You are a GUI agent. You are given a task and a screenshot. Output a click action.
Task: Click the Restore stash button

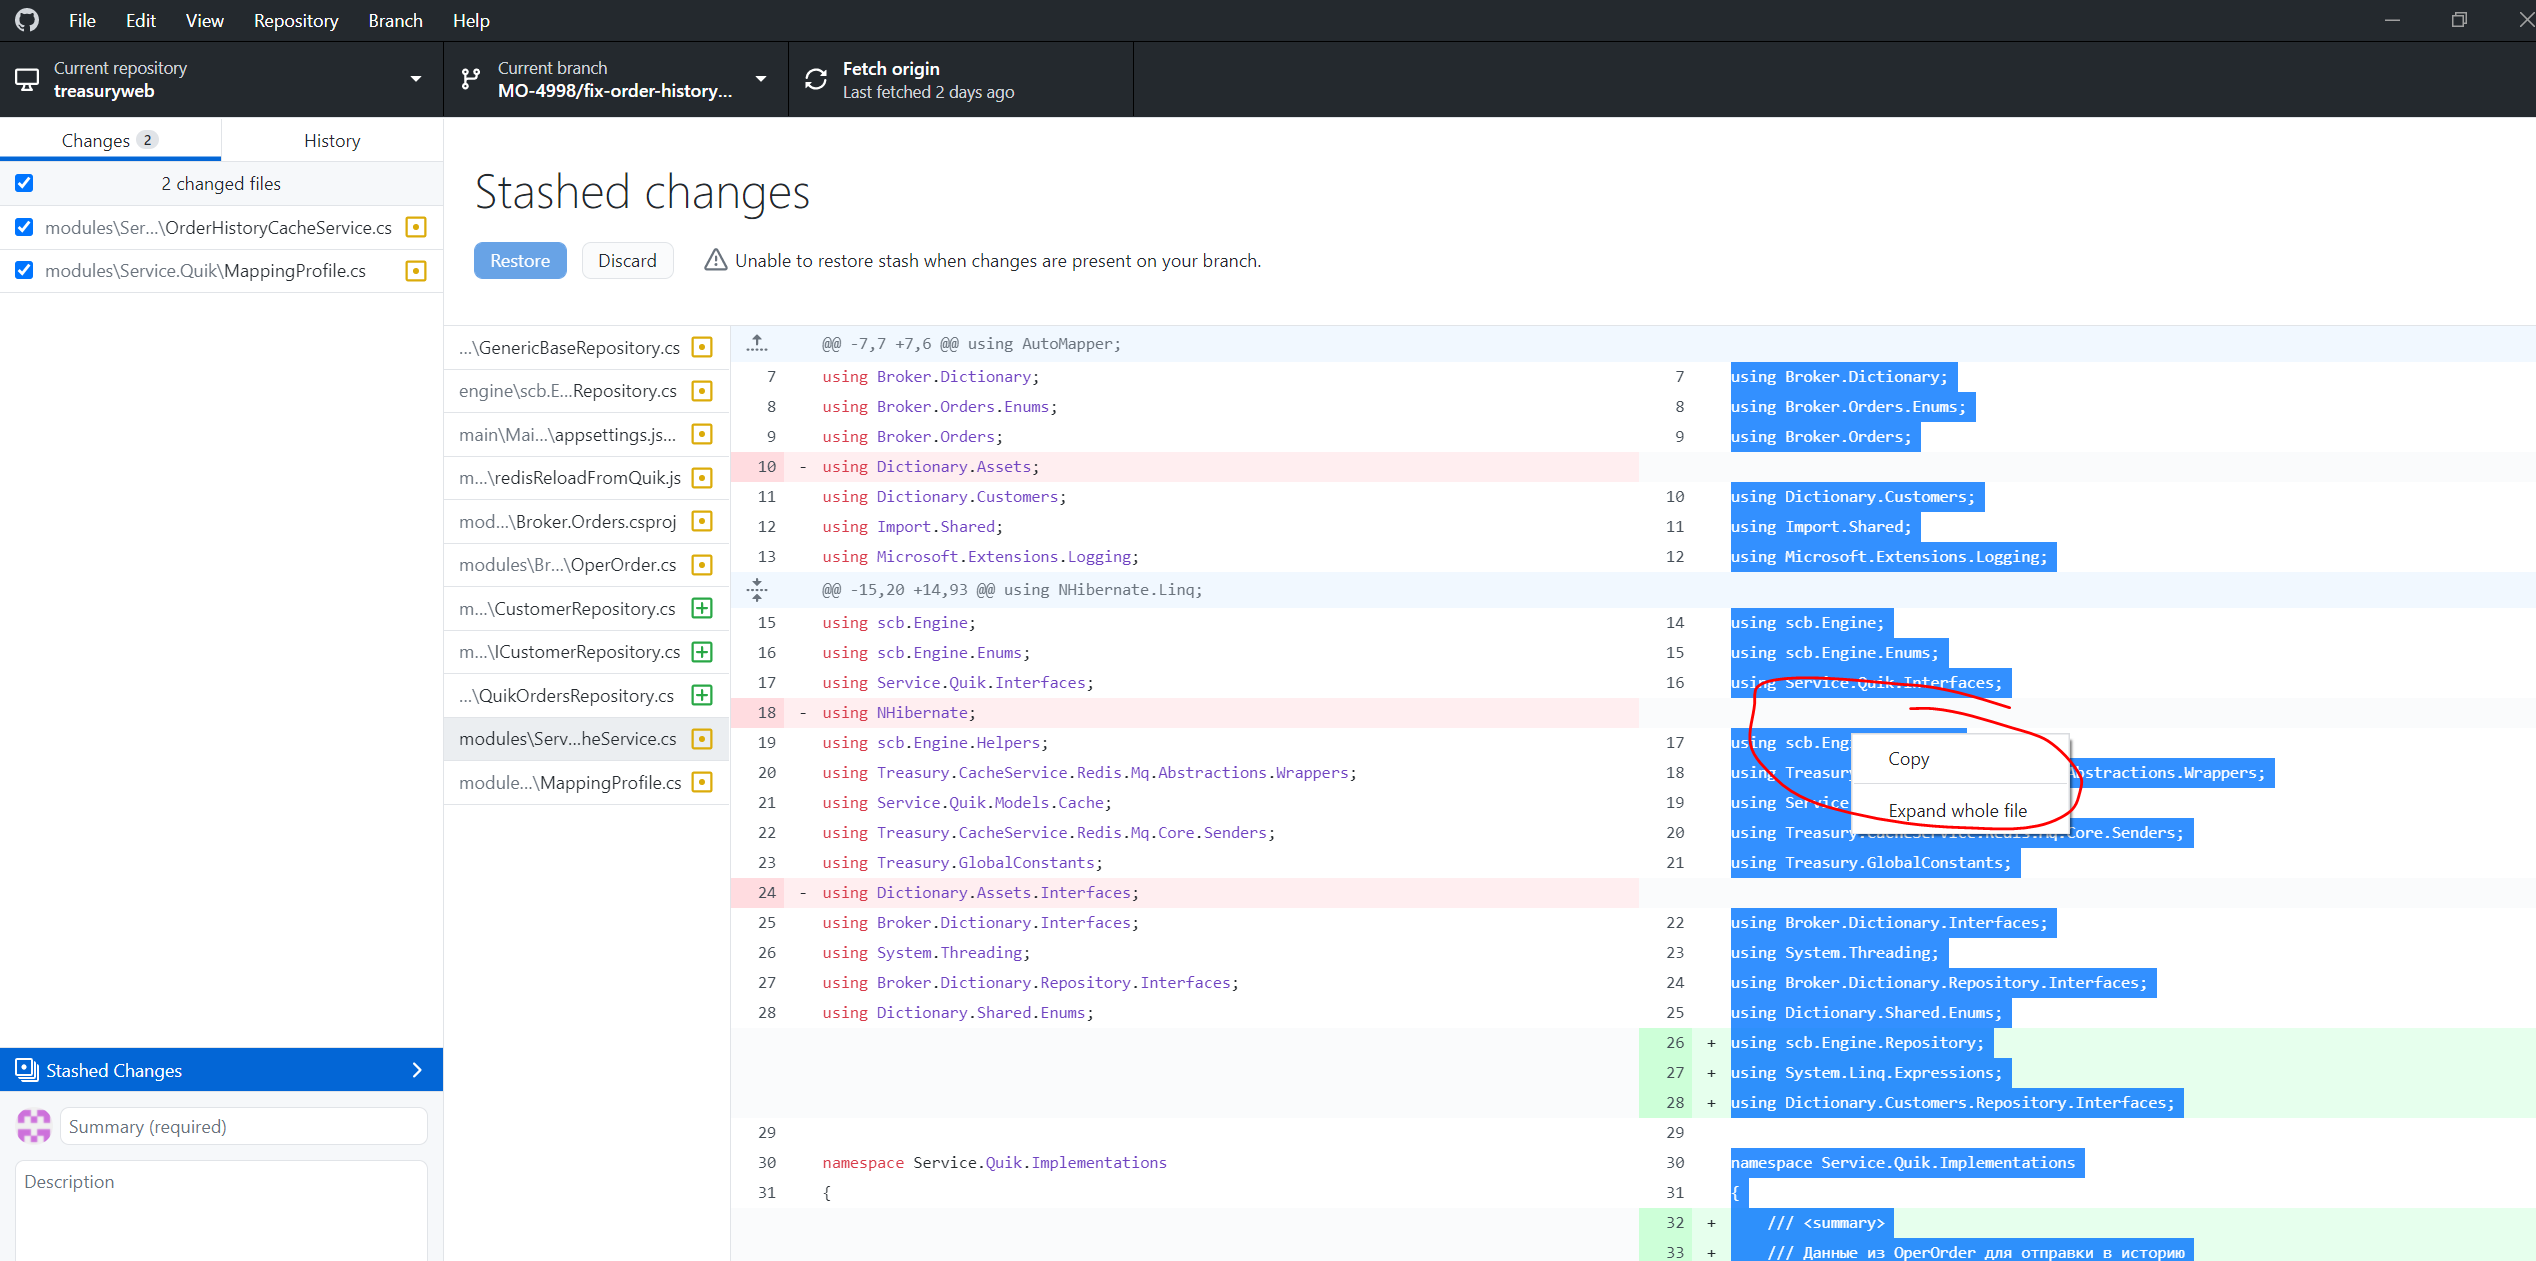point(519,260)
